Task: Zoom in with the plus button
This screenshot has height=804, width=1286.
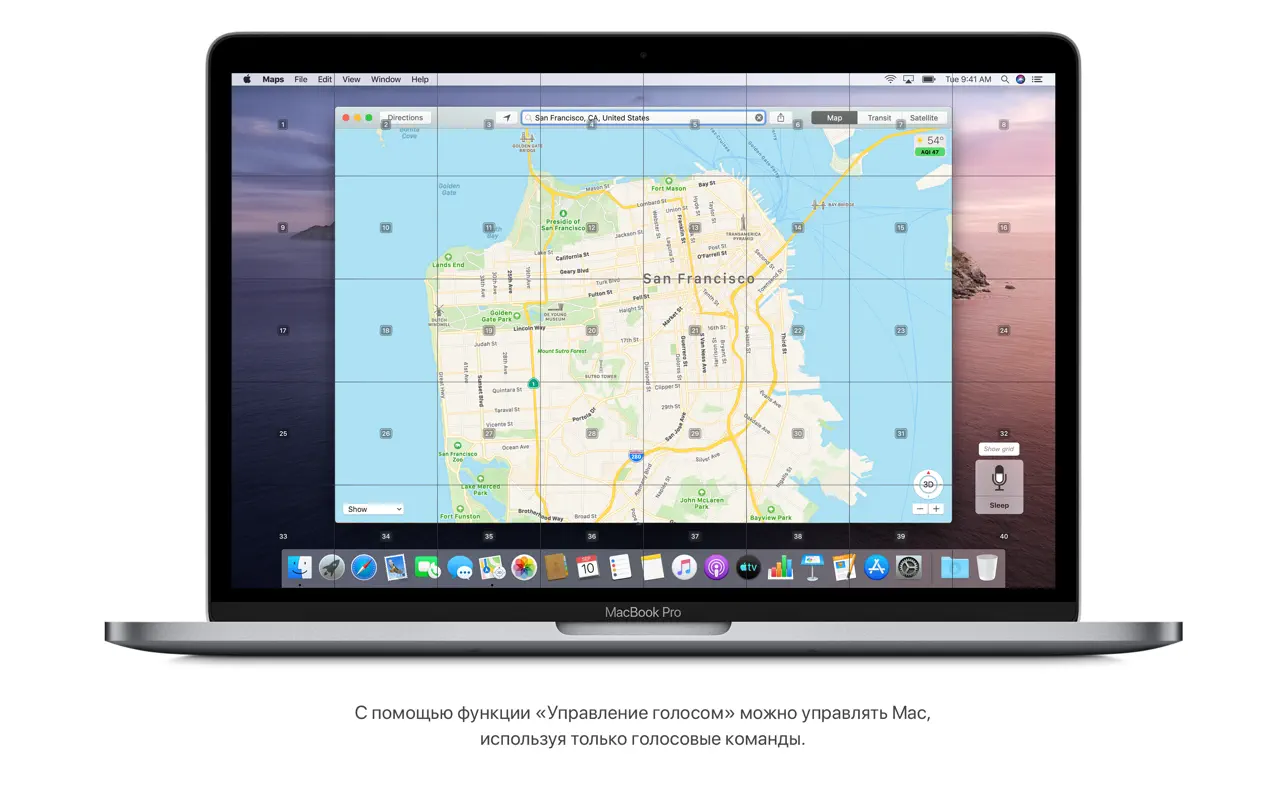Action: coord(936,509)
